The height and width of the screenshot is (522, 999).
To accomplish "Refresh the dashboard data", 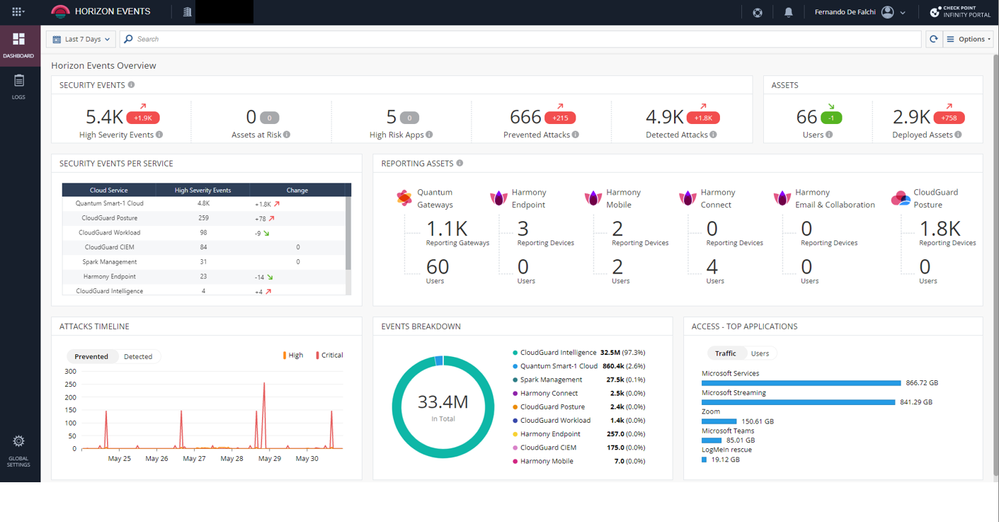I will pos(933,39).
